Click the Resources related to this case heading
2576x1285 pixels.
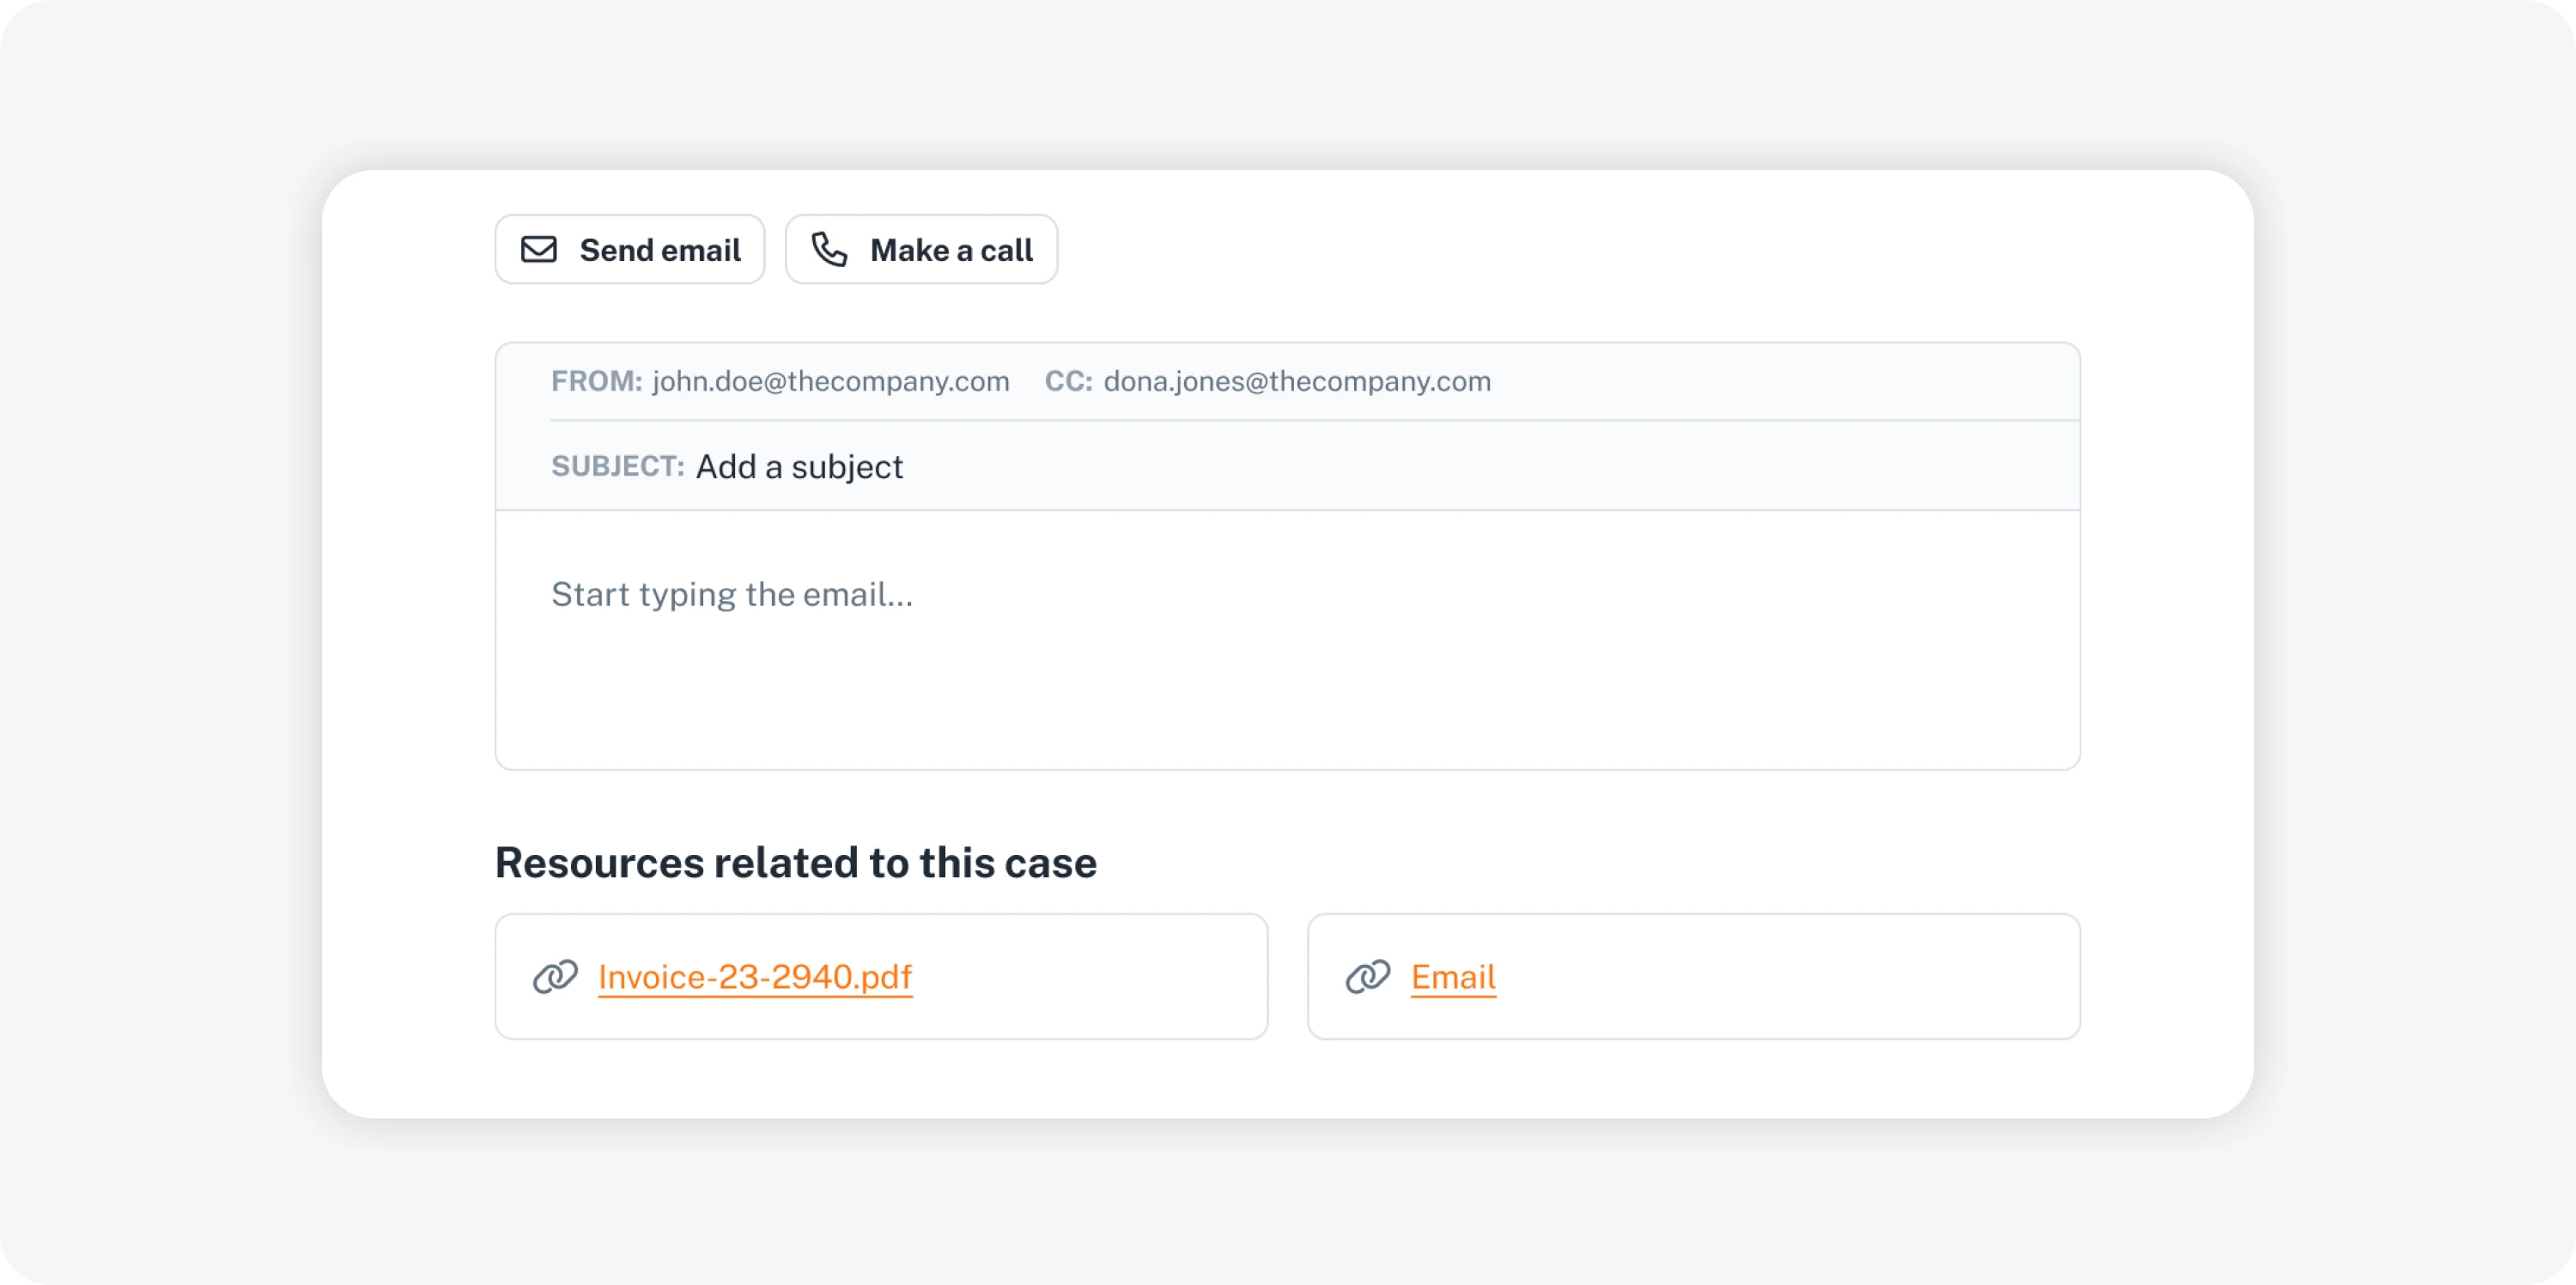796,862
